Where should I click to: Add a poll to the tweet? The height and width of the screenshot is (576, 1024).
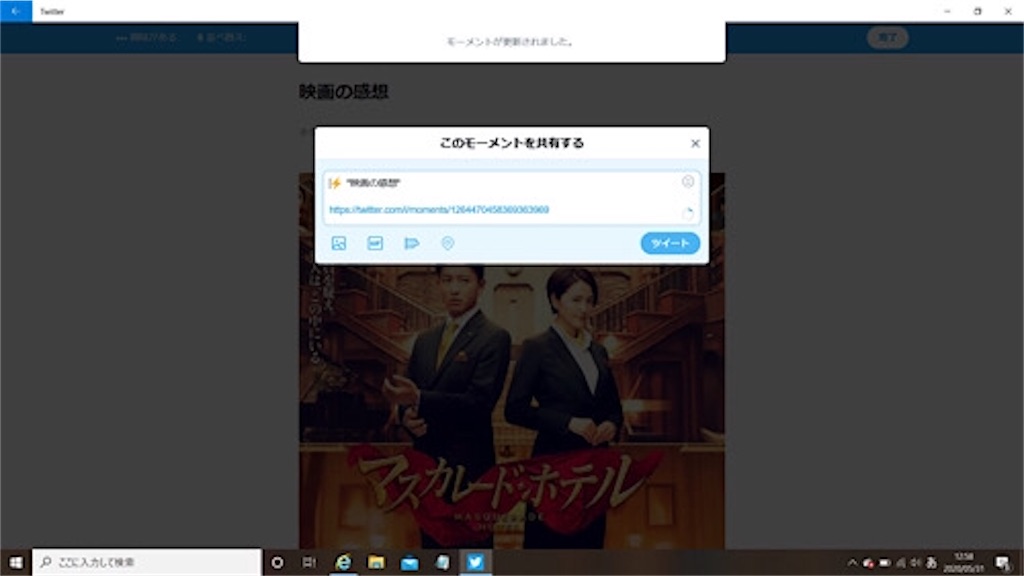[411, 244]
